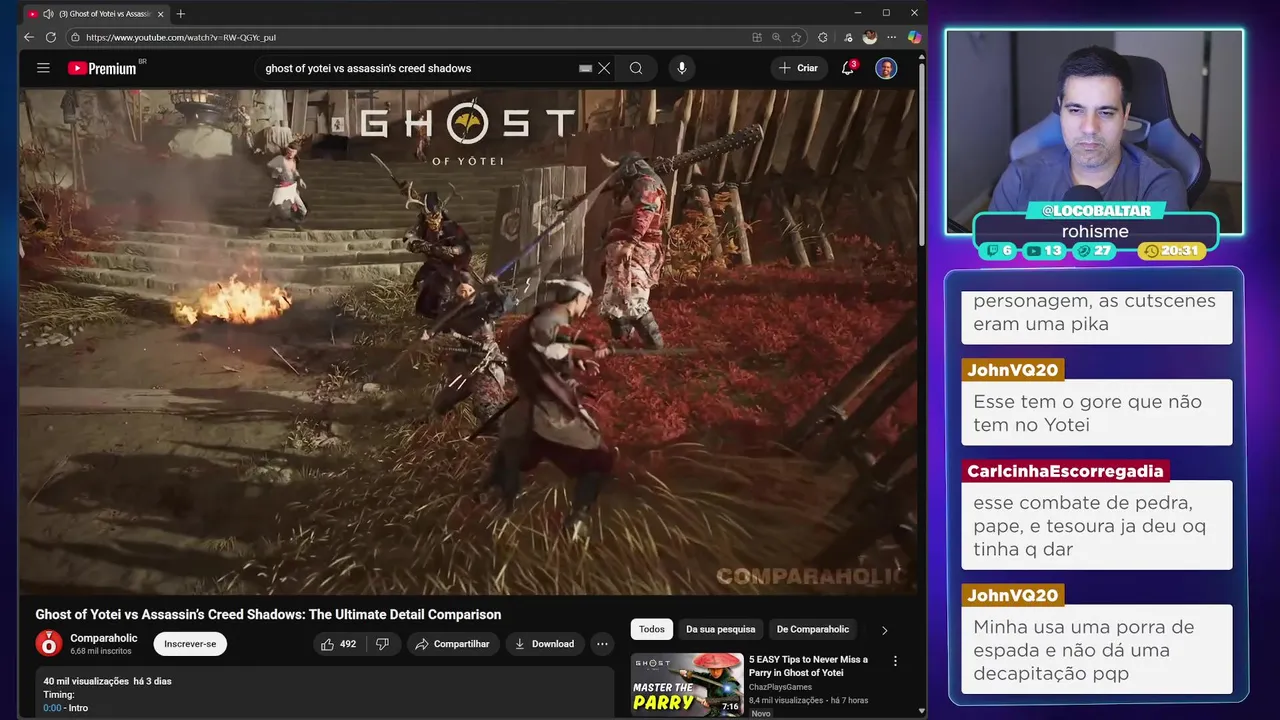Click '40 mil visualizações há 3 dias'

(x=107, y=681)
